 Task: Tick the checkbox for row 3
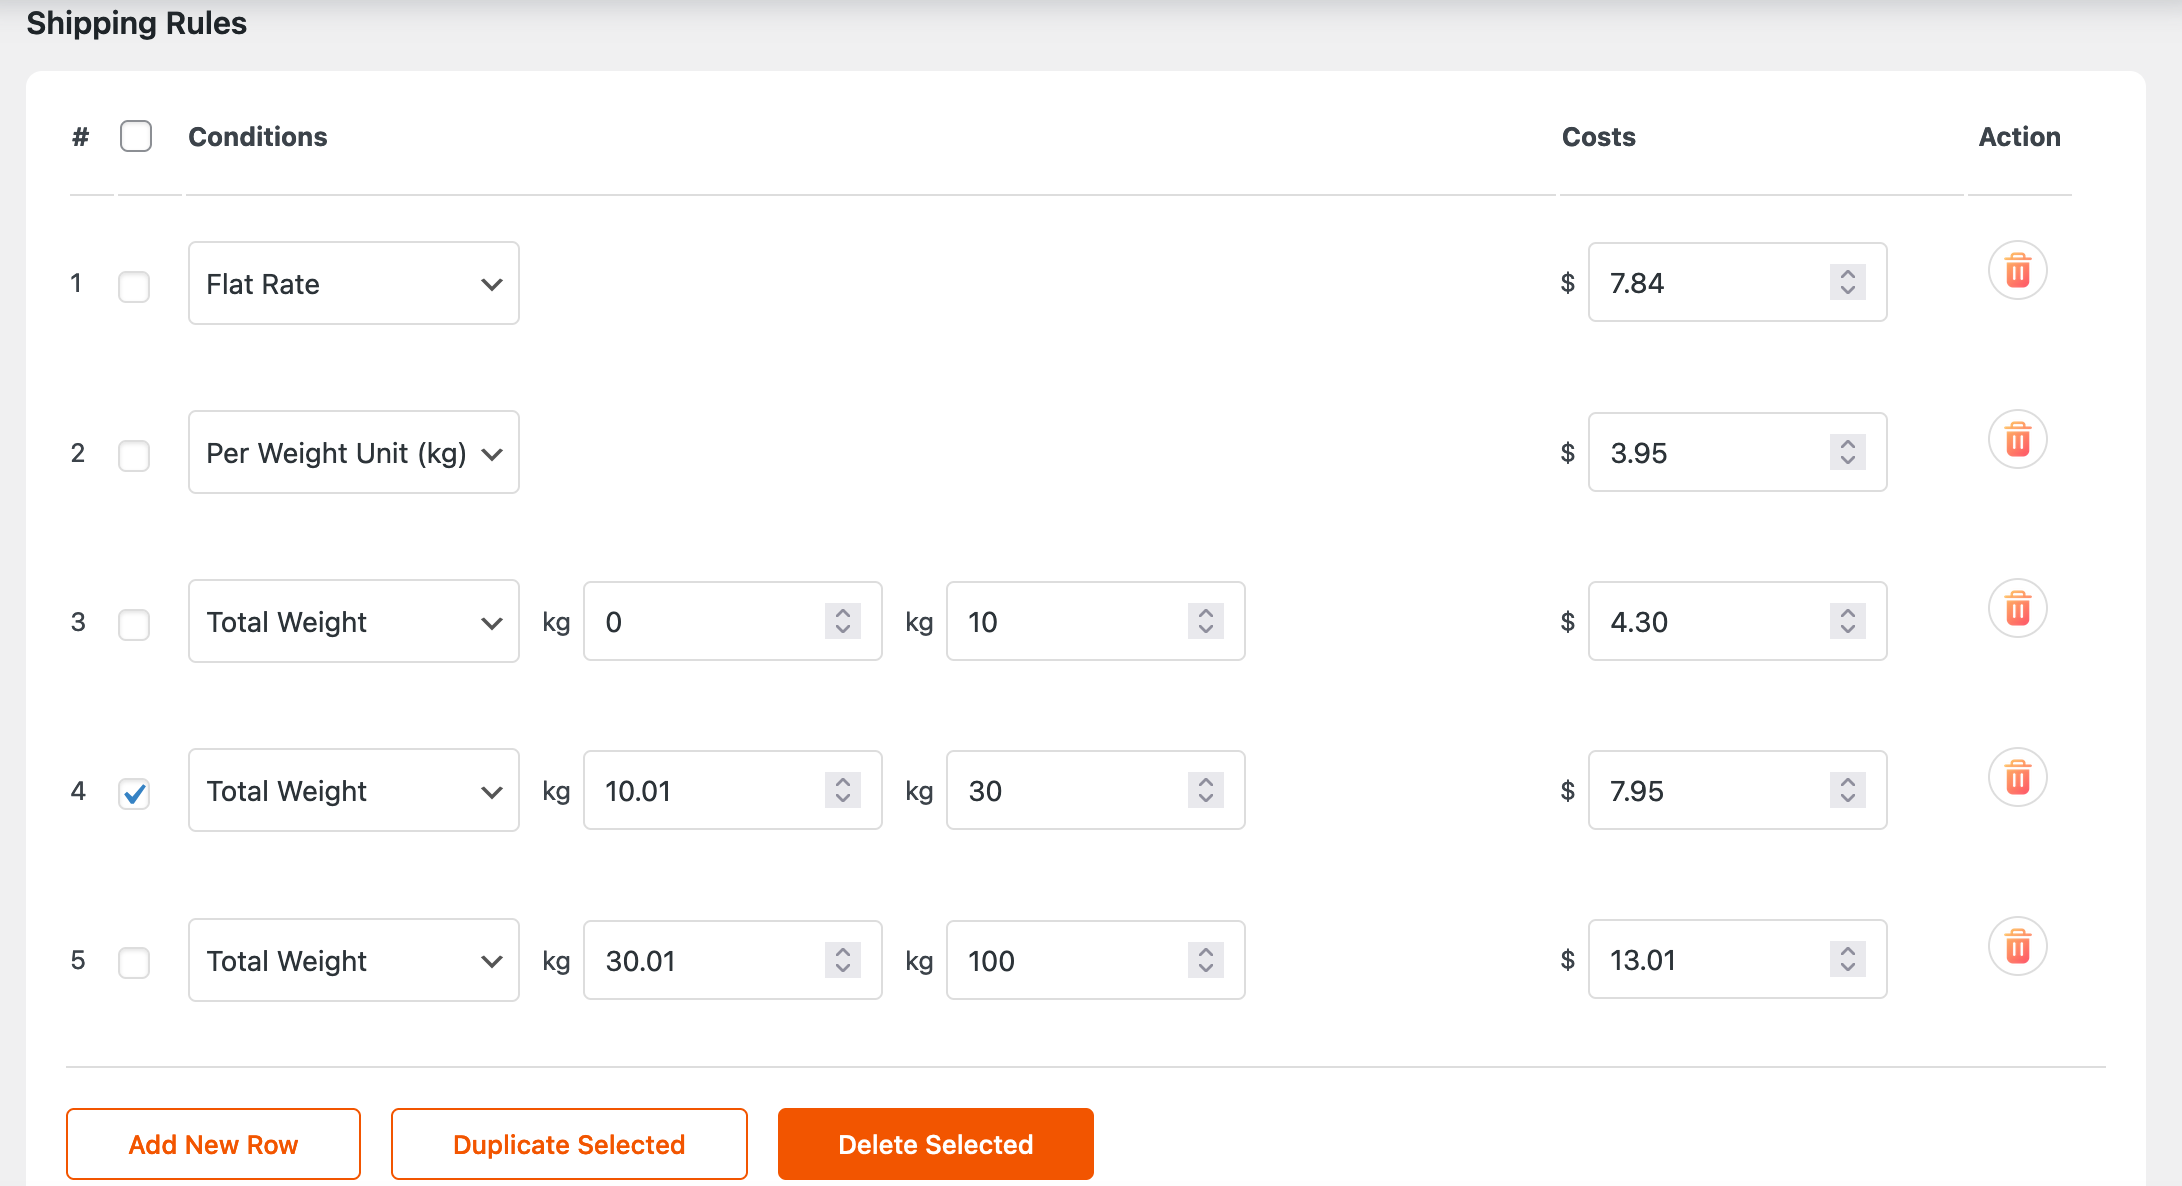(x=134, y=624)
